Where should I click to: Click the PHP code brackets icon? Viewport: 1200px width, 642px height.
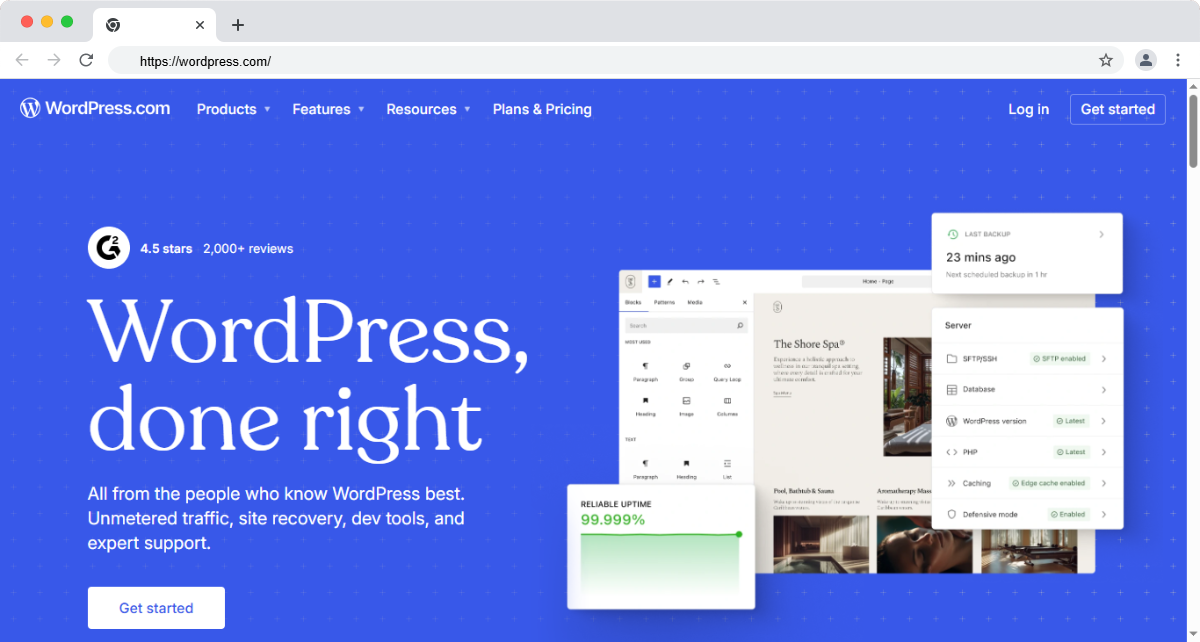point(952,452)
